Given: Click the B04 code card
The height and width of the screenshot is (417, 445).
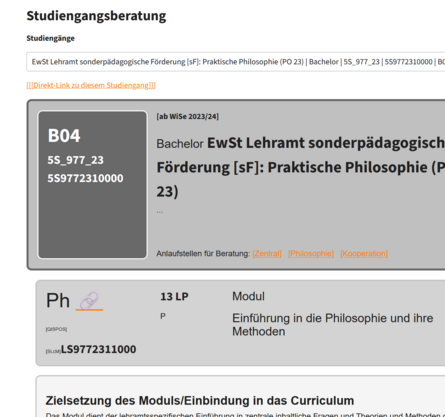Looking at the screenshot, I should coord(92,185).
